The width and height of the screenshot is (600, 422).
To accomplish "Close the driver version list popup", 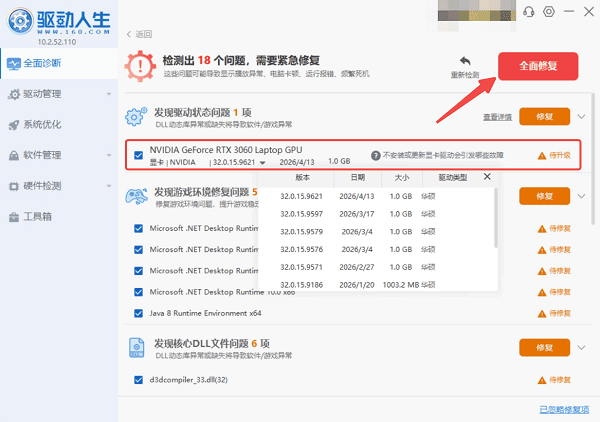I will click(x=487, y=176).
